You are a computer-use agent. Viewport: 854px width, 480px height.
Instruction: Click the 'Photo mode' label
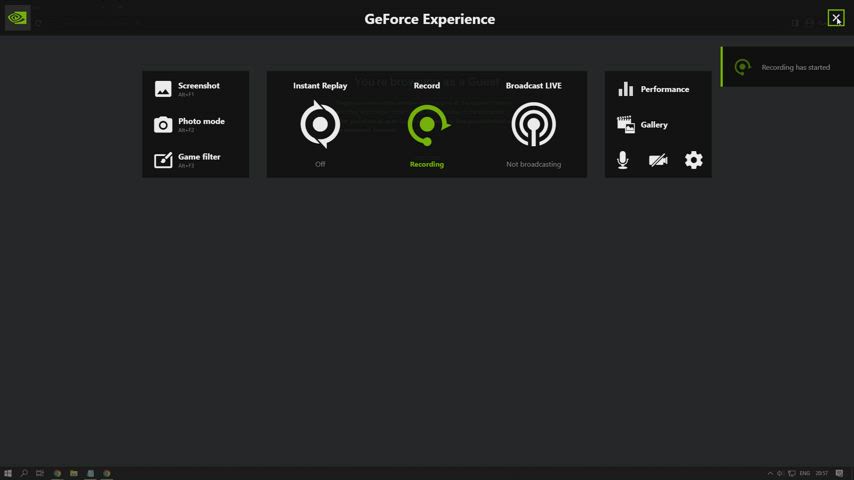point(201,121)
